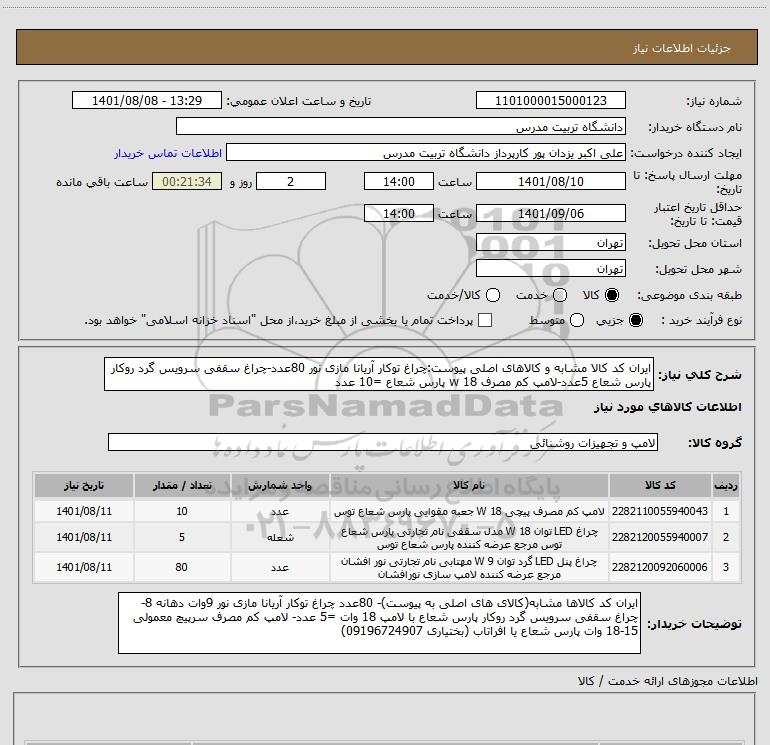Click the تعداد / مقدار column header
This screenshot has width=770, height=745.
pyautogui.click(x=182, y=486)
